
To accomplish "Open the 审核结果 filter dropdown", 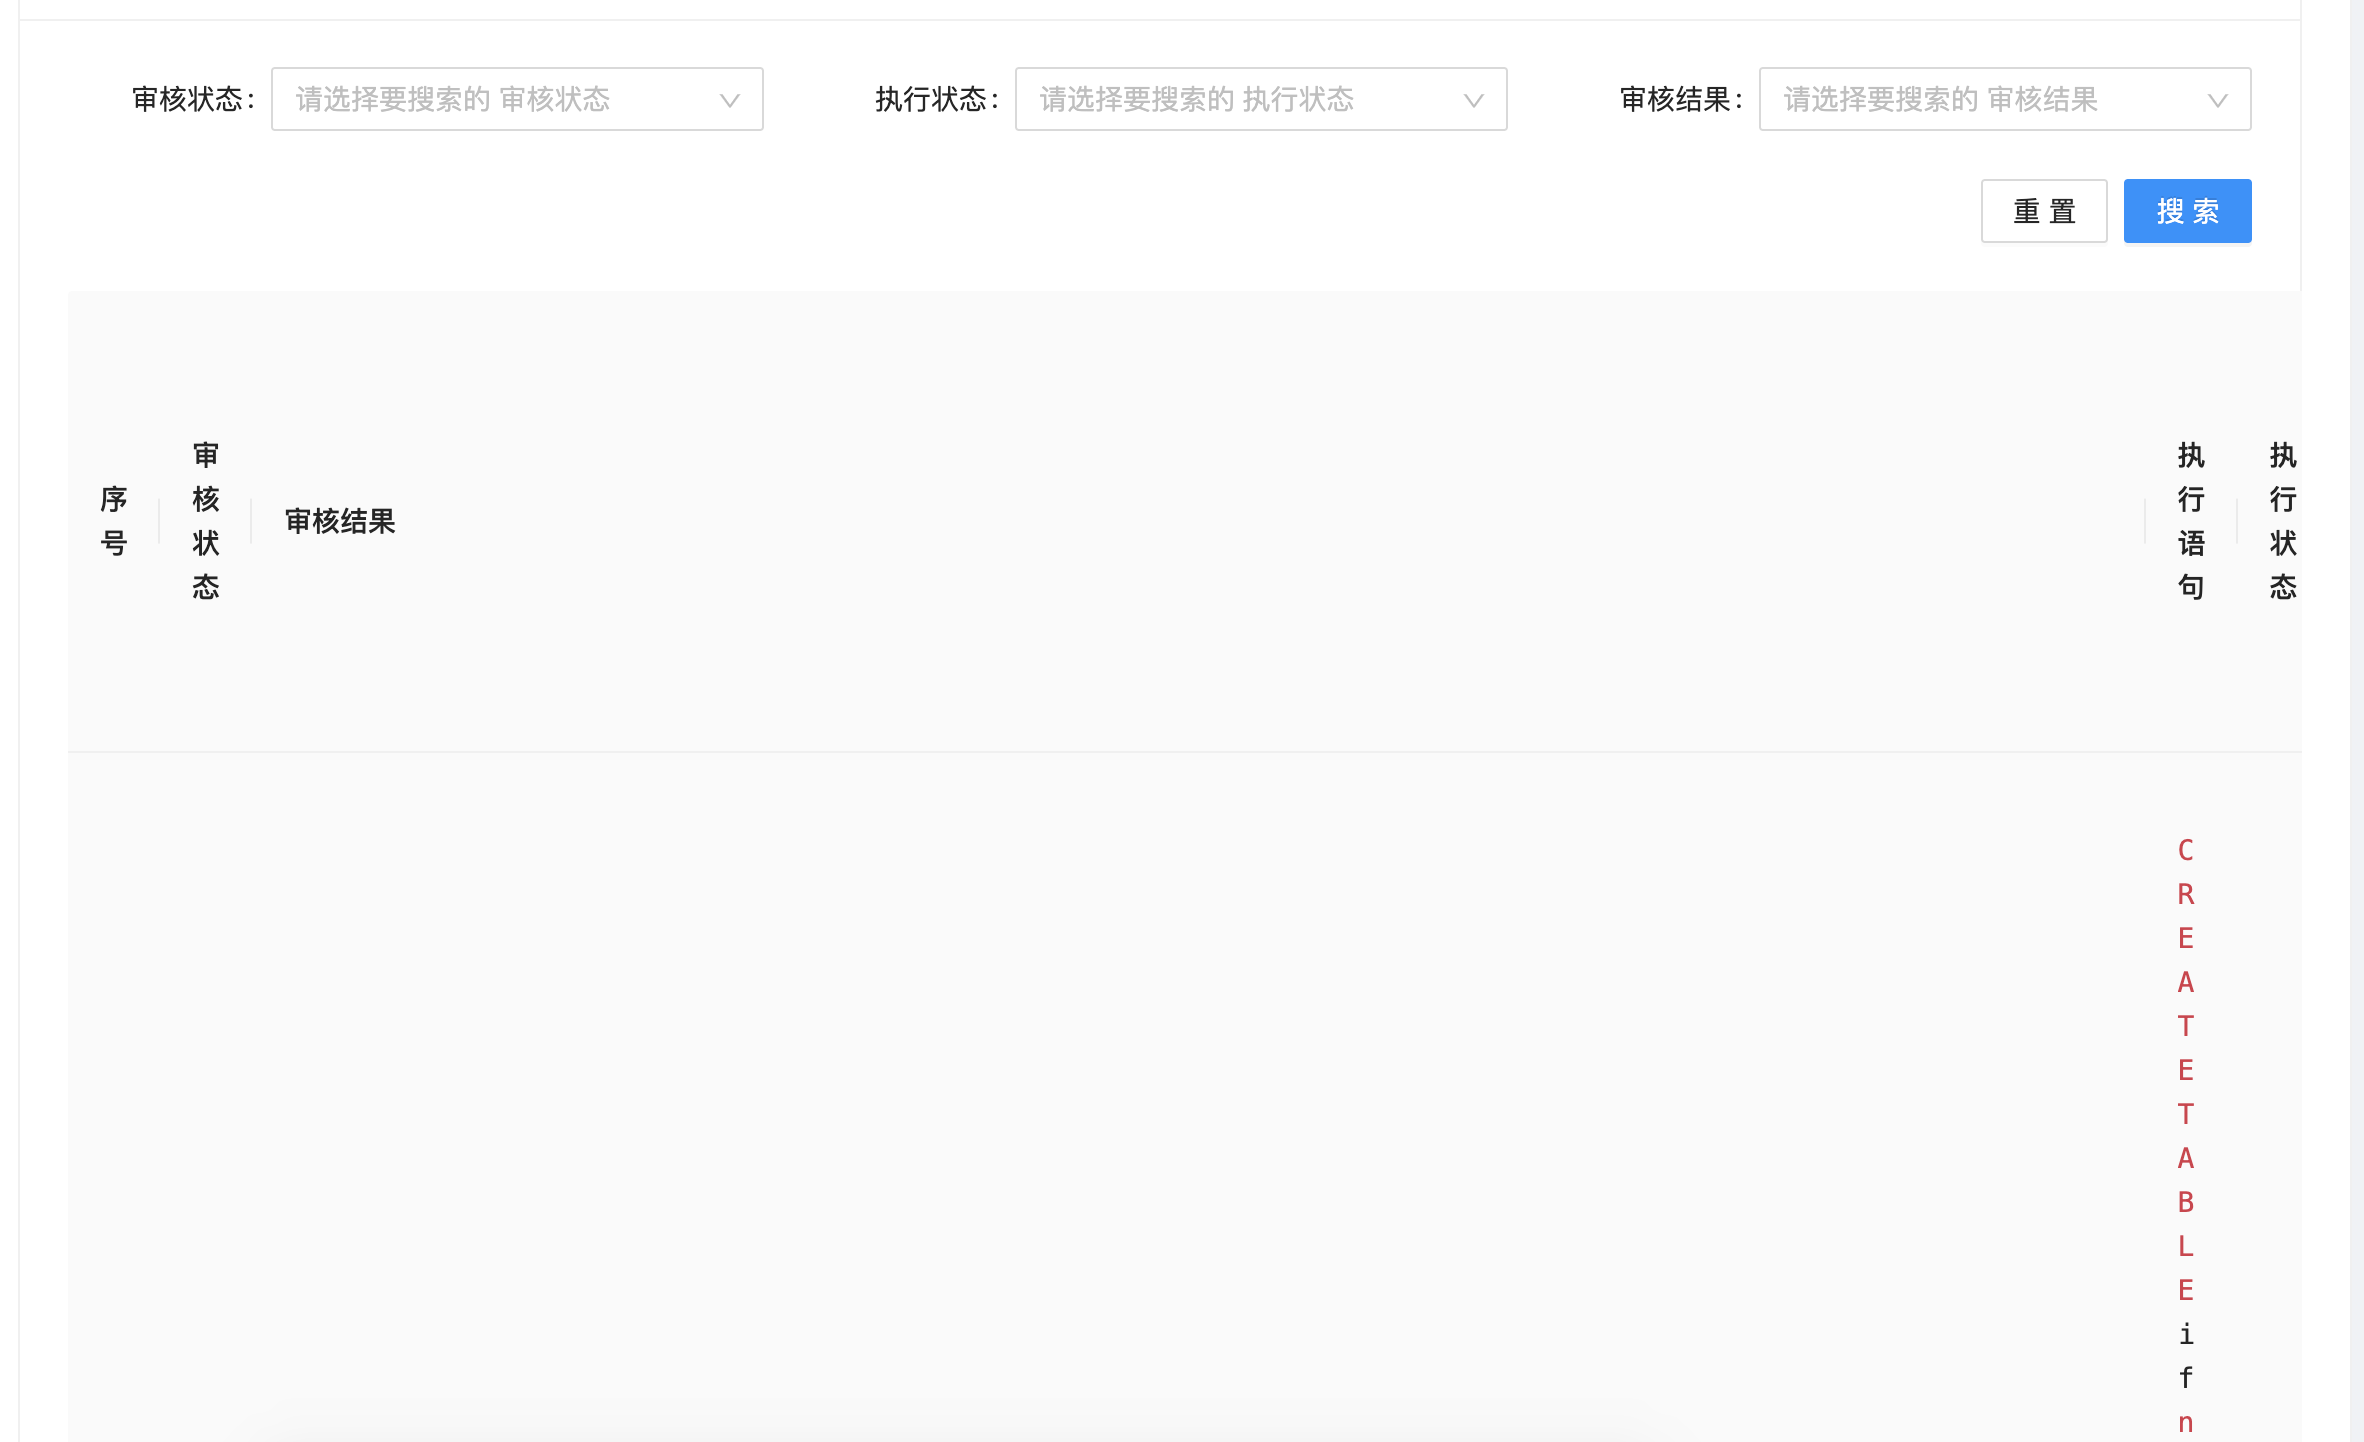I will [2004, 99].
